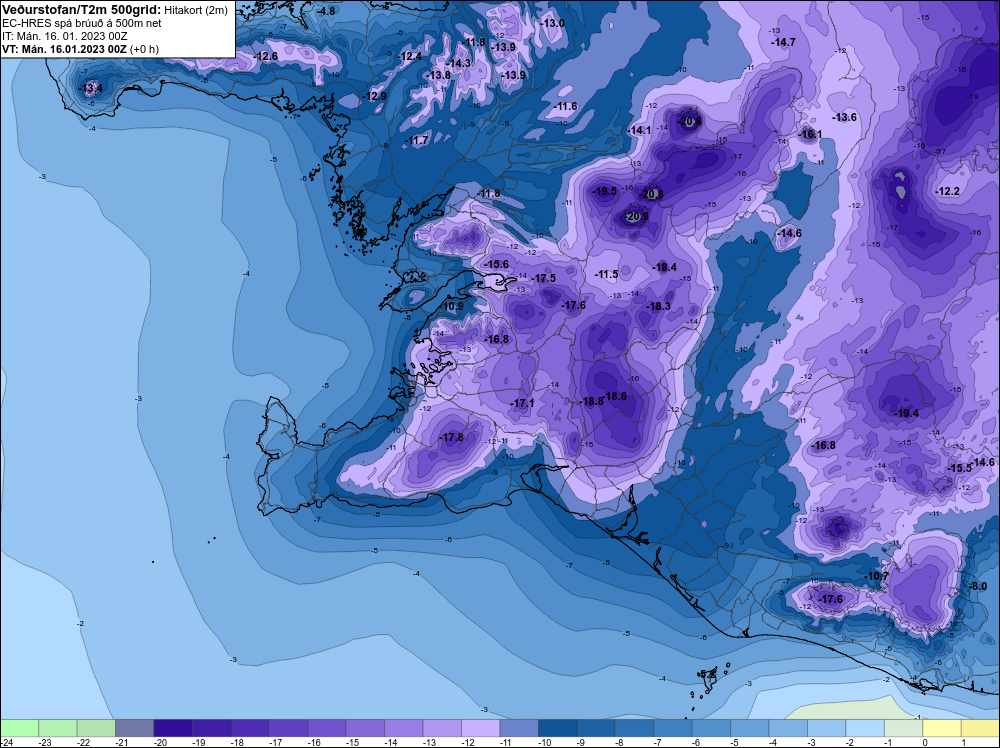Click the -12.6 temperature label
This screenshot has height=748, width=1000.
click(x=265, y=56)
